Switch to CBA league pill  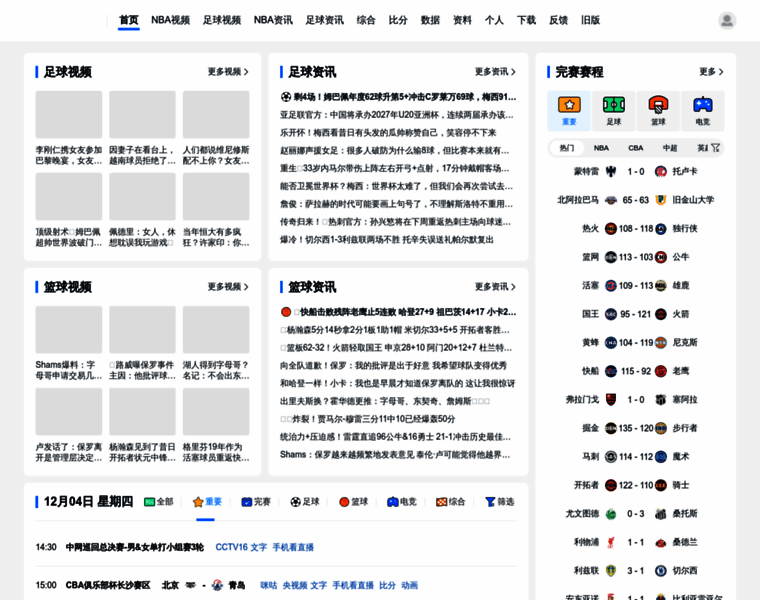(x=635, y=148)
